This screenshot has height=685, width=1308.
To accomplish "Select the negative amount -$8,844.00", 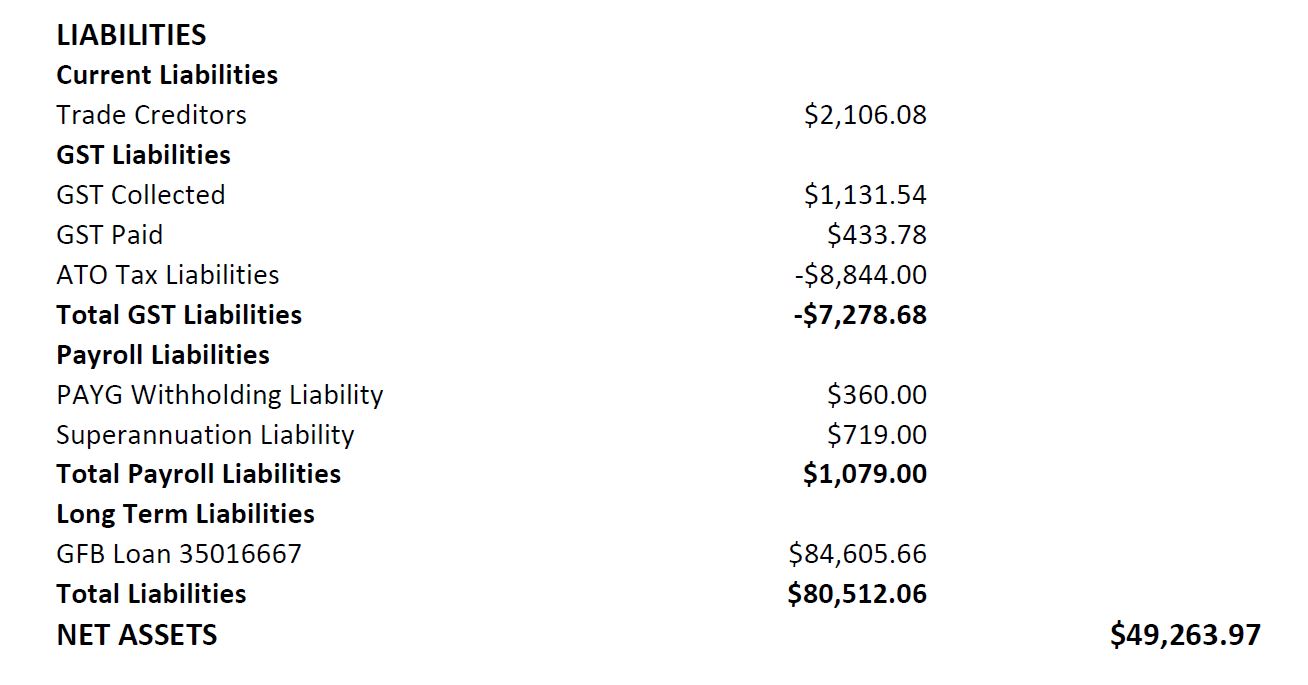I will pos(860,275).
